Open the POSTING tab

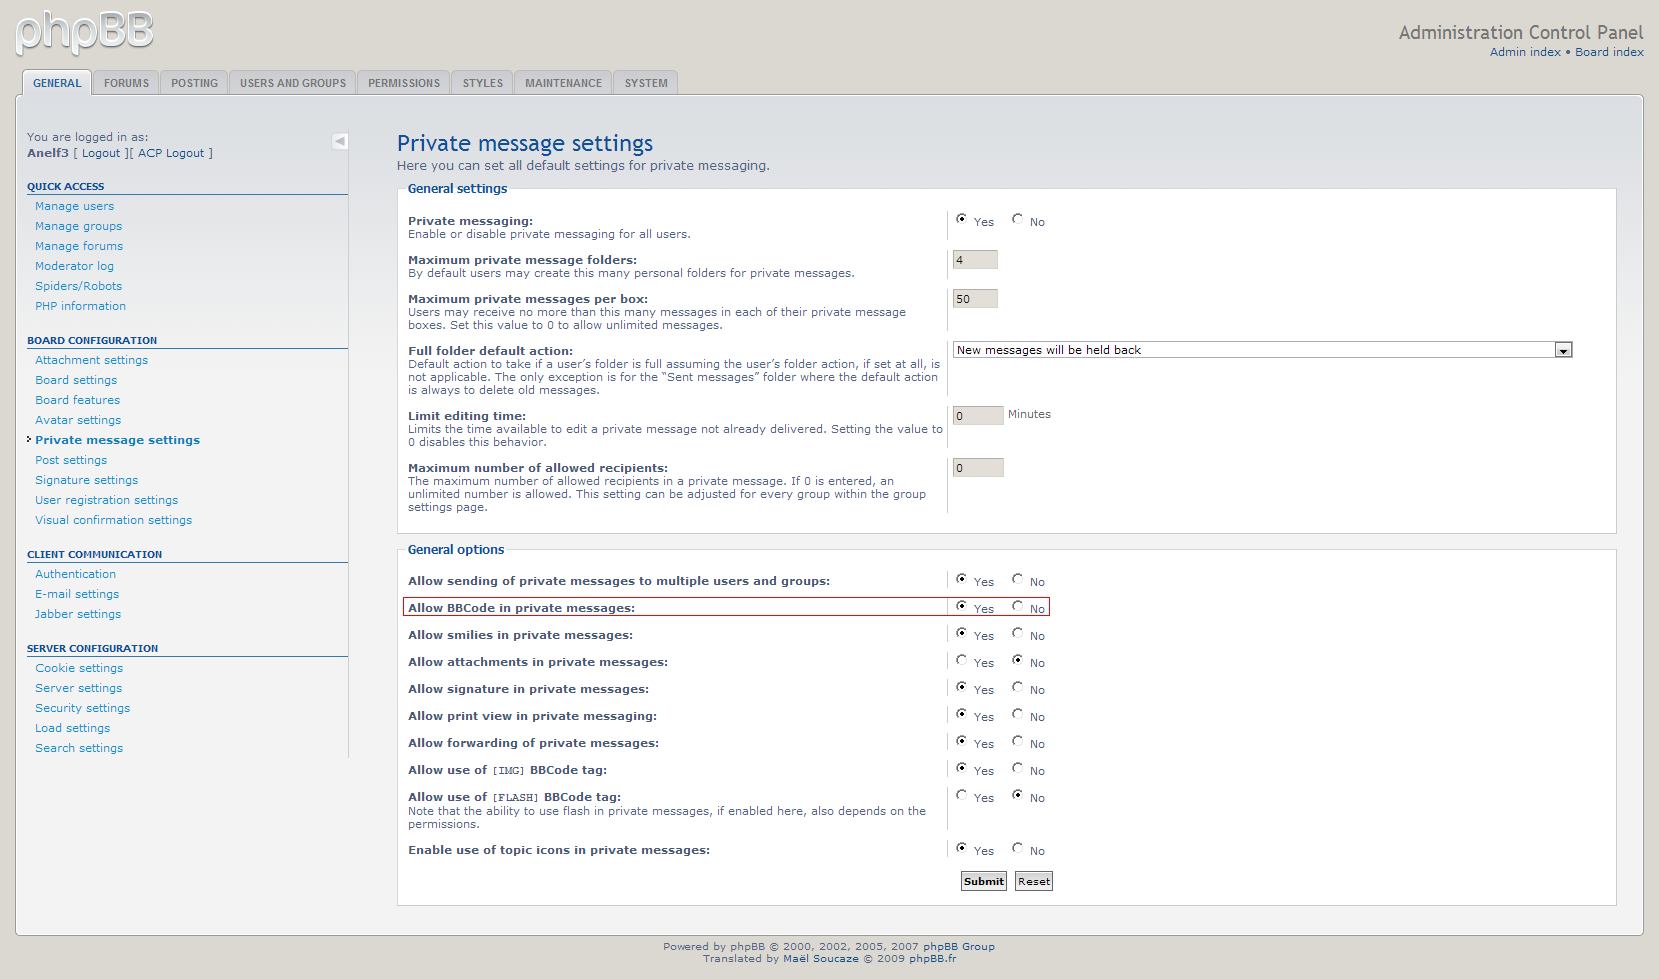pyautogui.click(x=194, y=83)
